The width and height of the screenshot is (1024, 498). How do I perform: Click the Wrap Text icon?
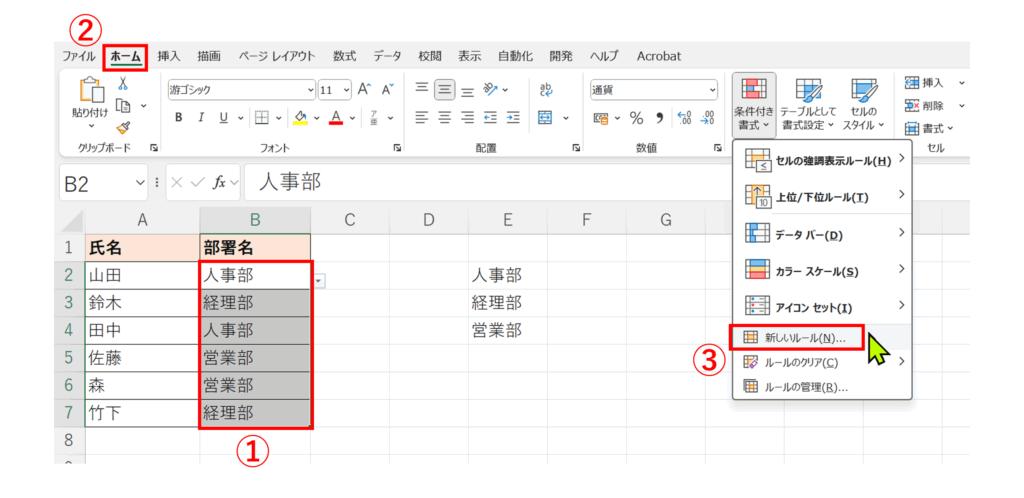(x=546, y=88)
